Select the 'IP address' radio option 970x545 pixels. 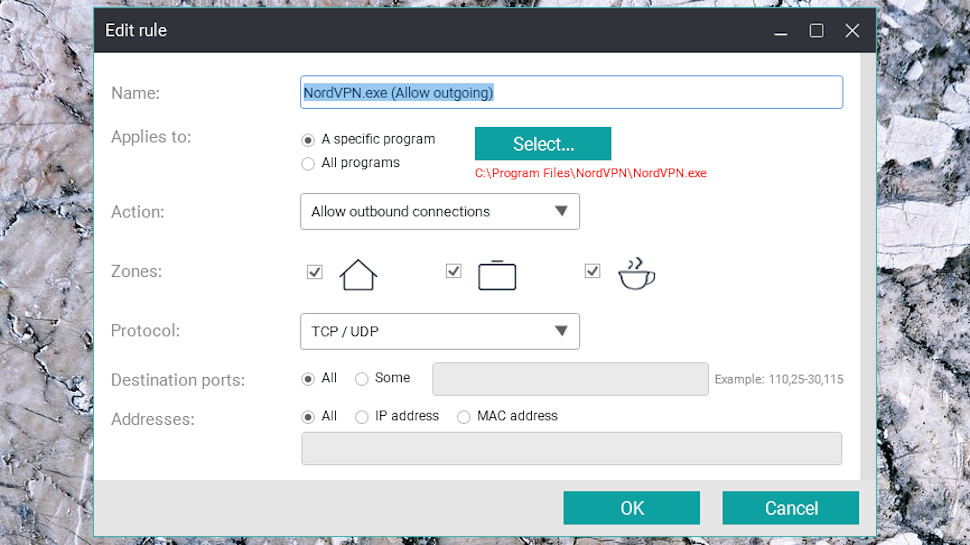(x=362, y=417)
